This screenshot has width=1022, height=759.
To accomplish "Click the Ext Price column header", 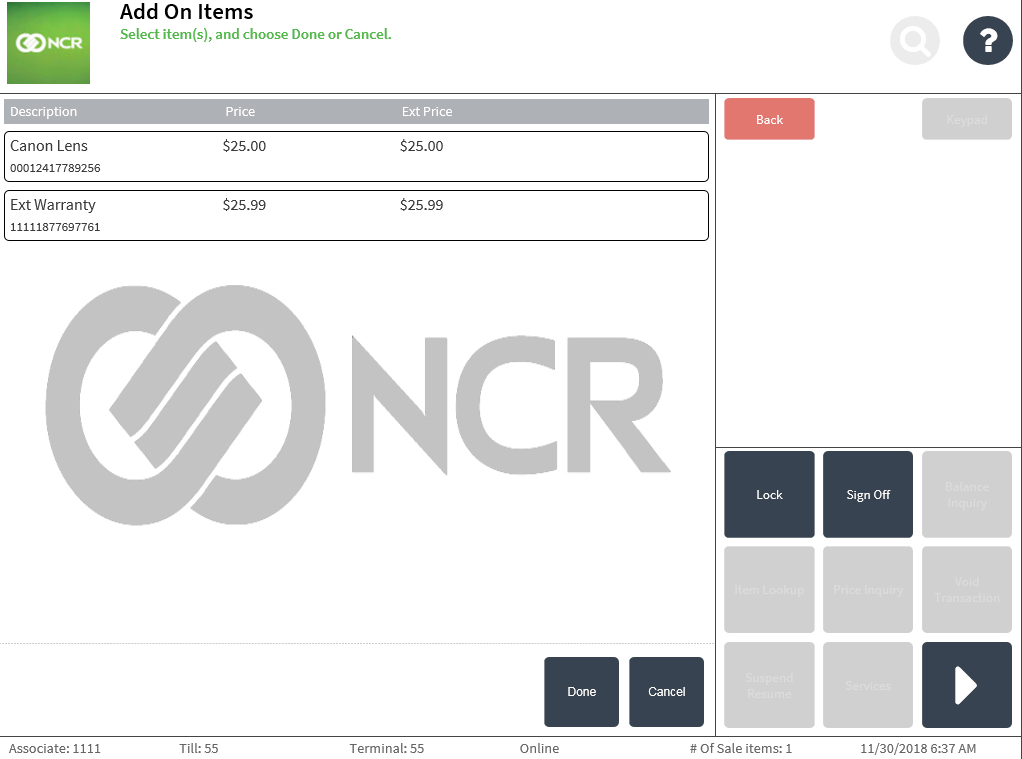I will point(427,112).
